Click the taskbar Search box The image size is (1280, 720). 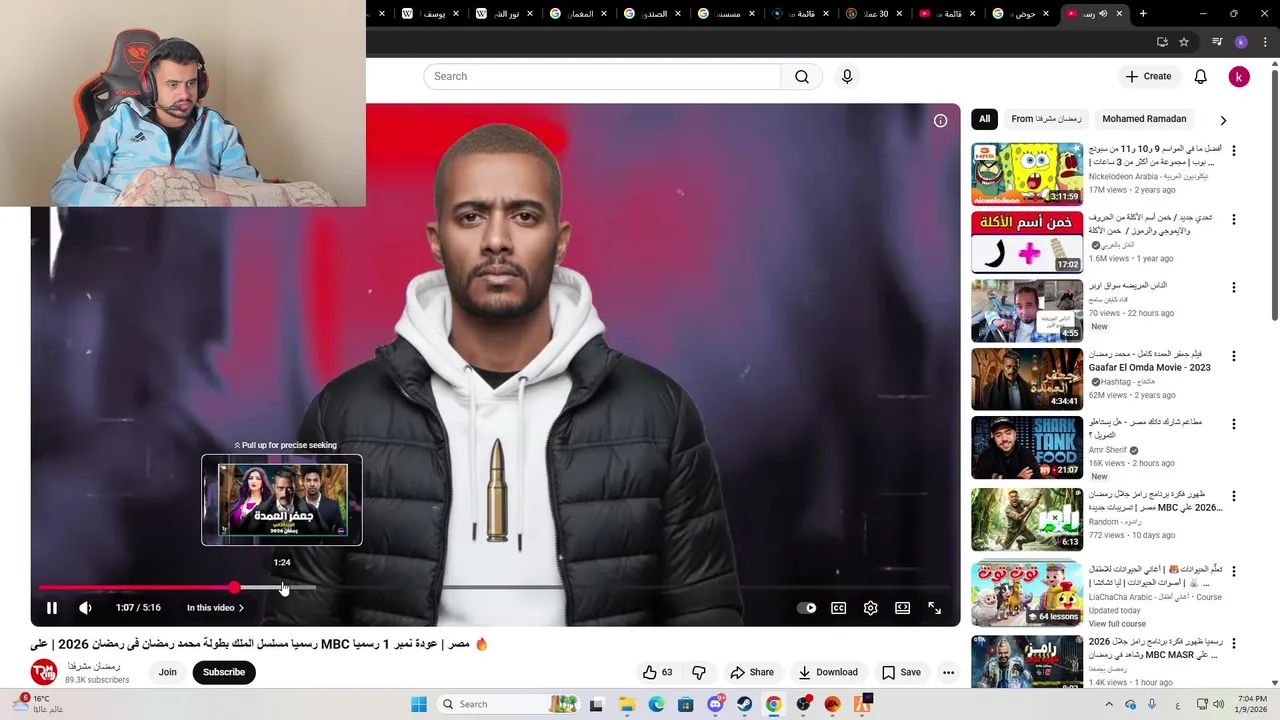point(510,704)
